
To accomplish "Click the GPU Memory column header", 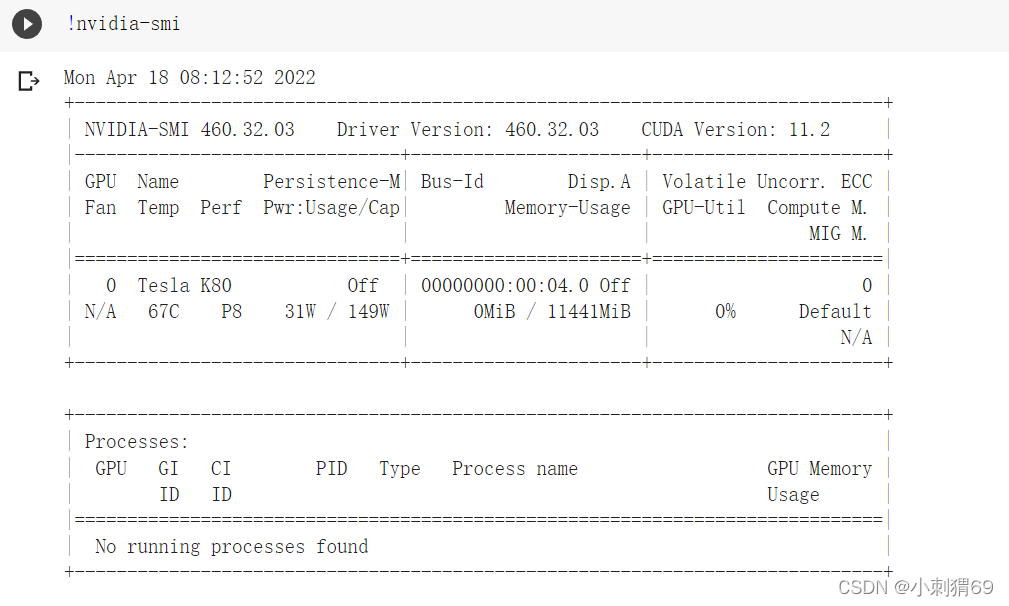I will click(x=820, y=469).
